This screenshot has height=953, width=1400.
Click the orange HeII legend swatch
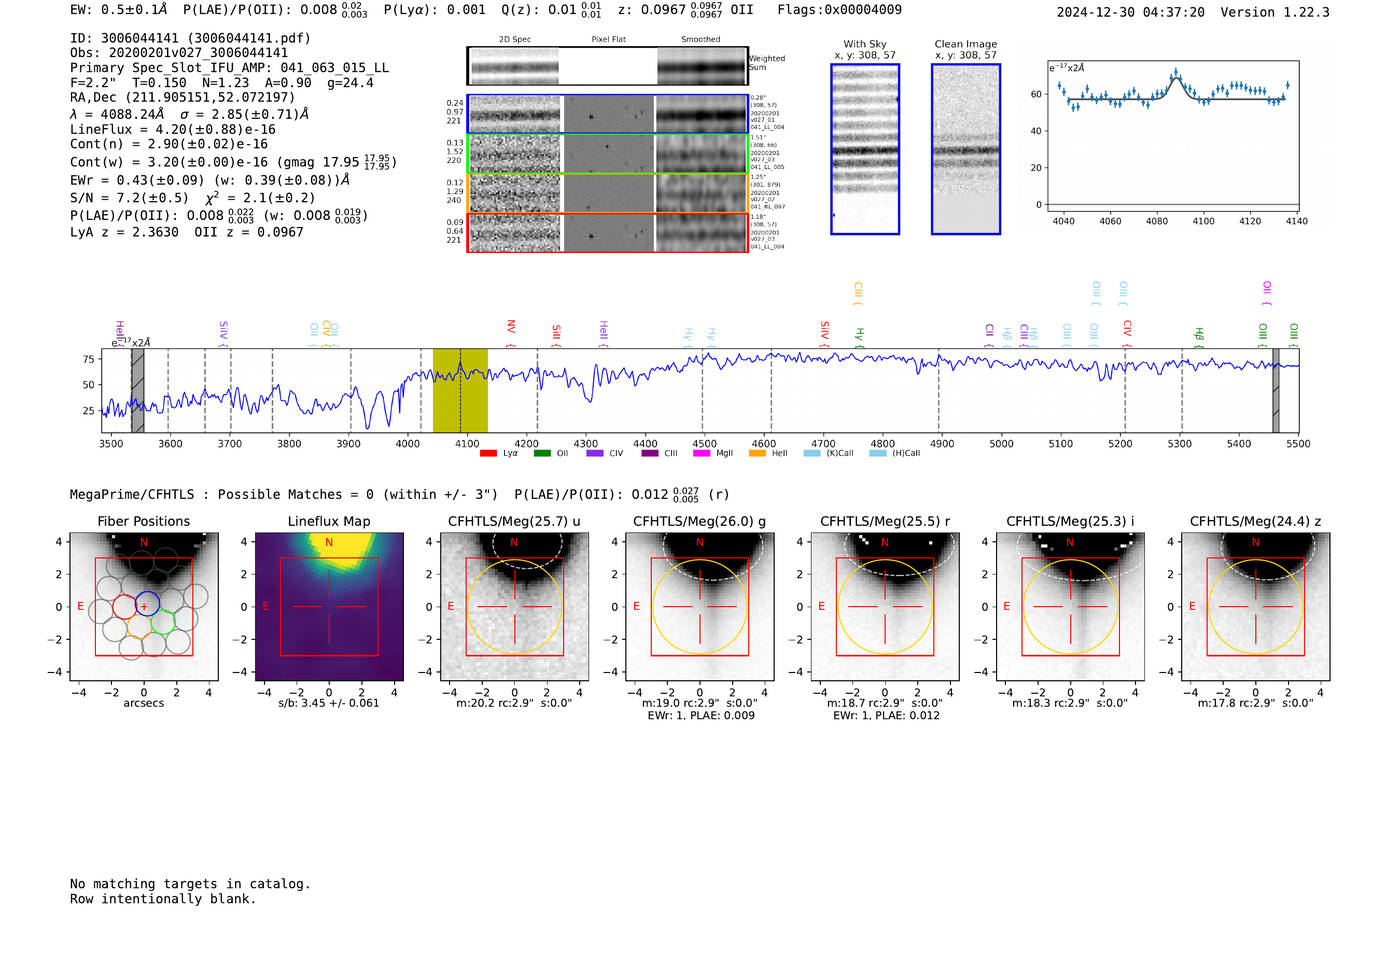pos(757,454)
